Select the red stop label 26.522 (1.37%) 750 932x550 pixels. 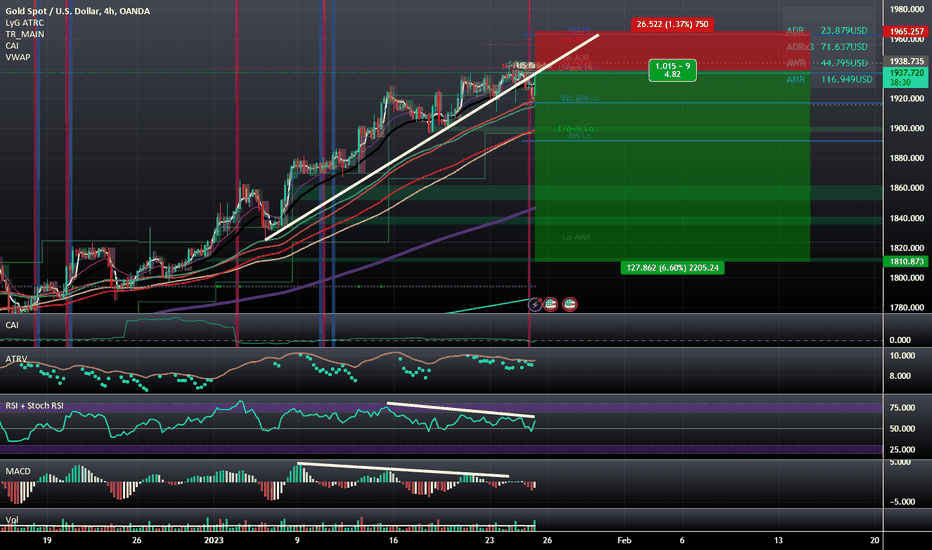pos(672,24)
